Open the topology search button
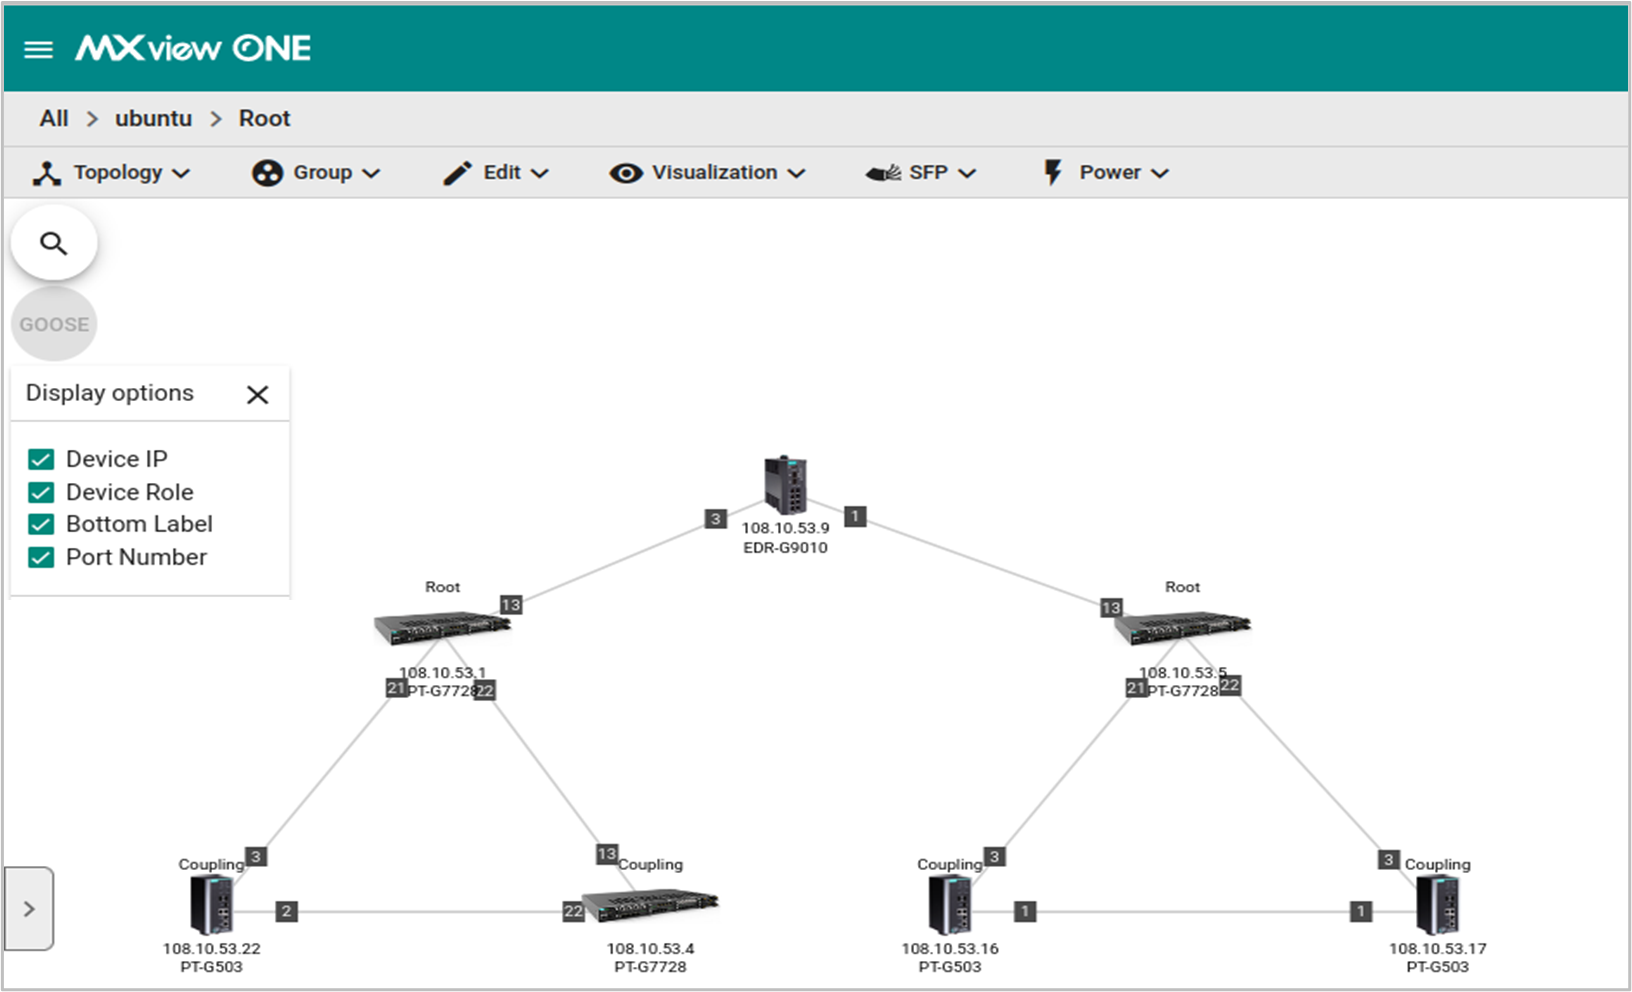Image resolution: width=1632 pixels, height=992 pixels. (54, 243)
